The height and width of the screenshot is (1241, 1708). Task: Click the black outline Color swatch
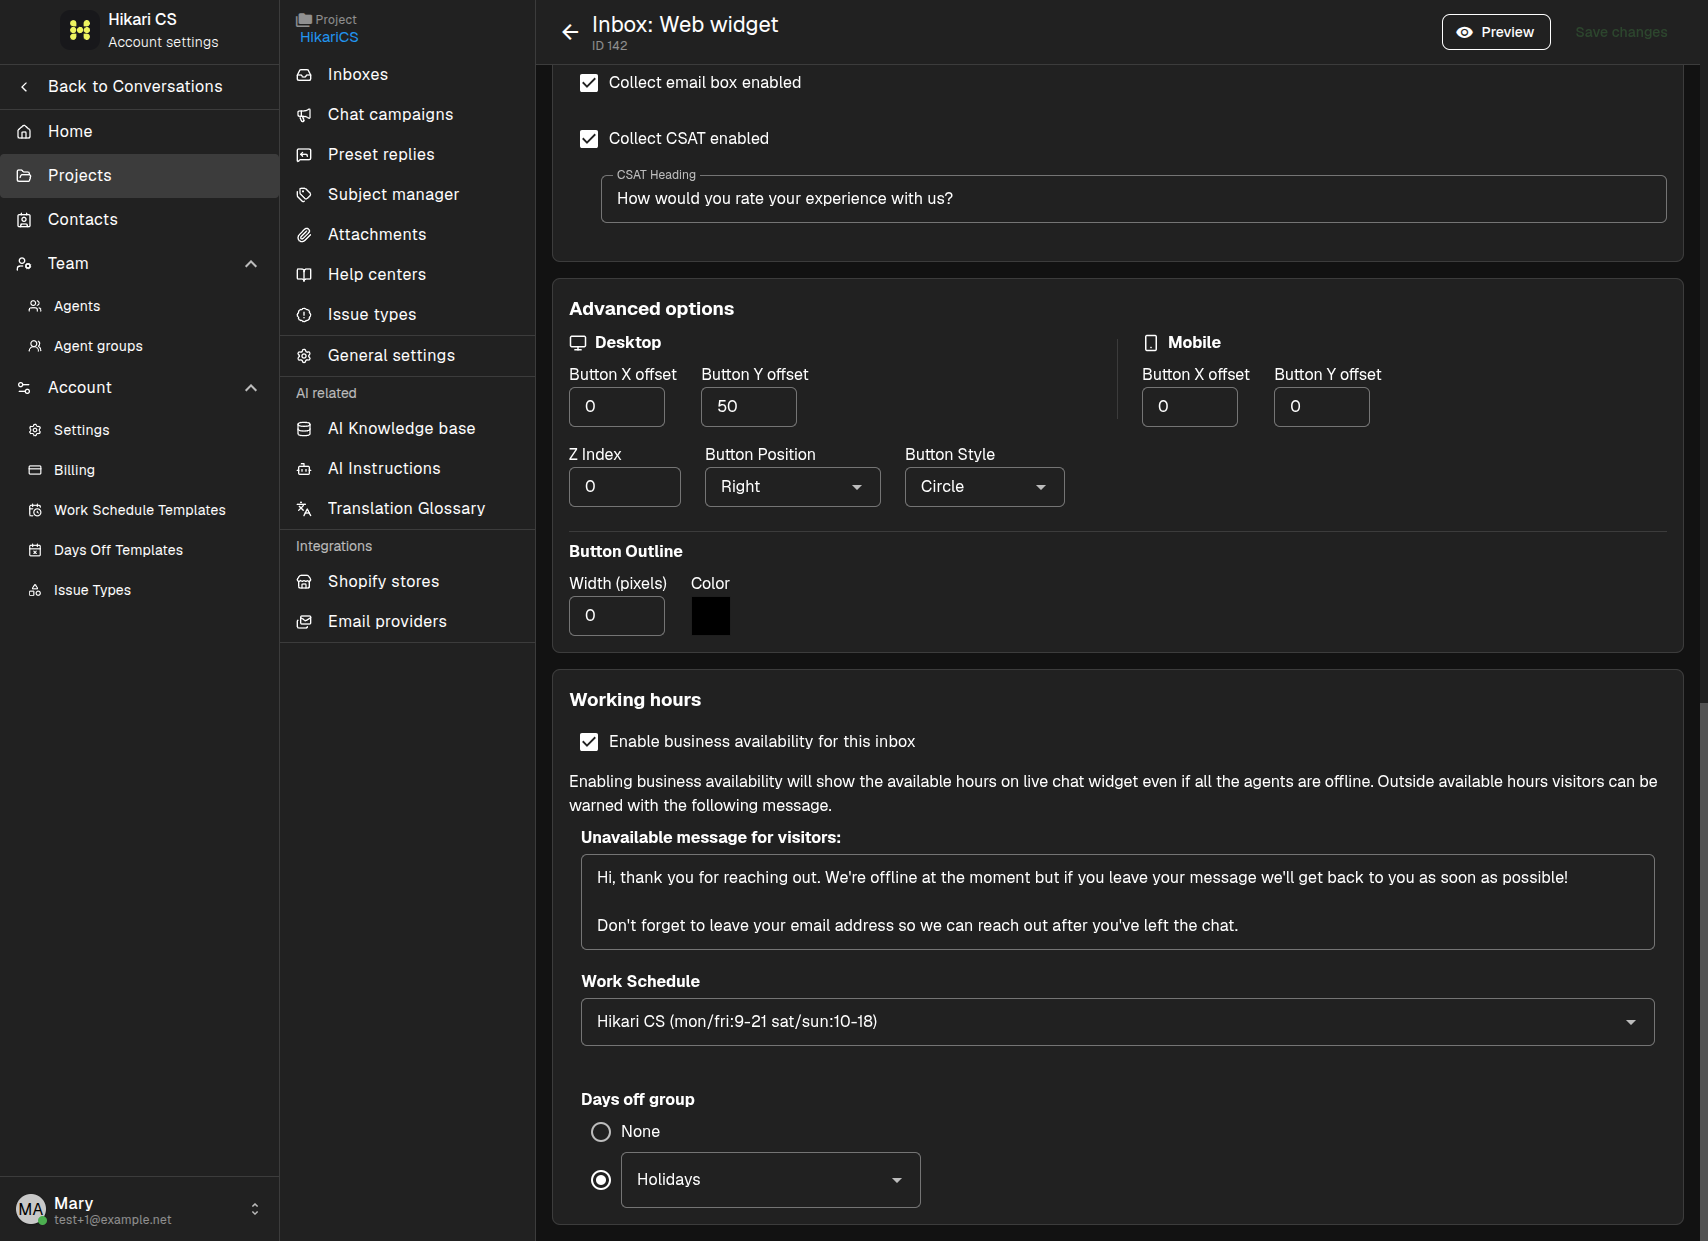tap(711, 616)
